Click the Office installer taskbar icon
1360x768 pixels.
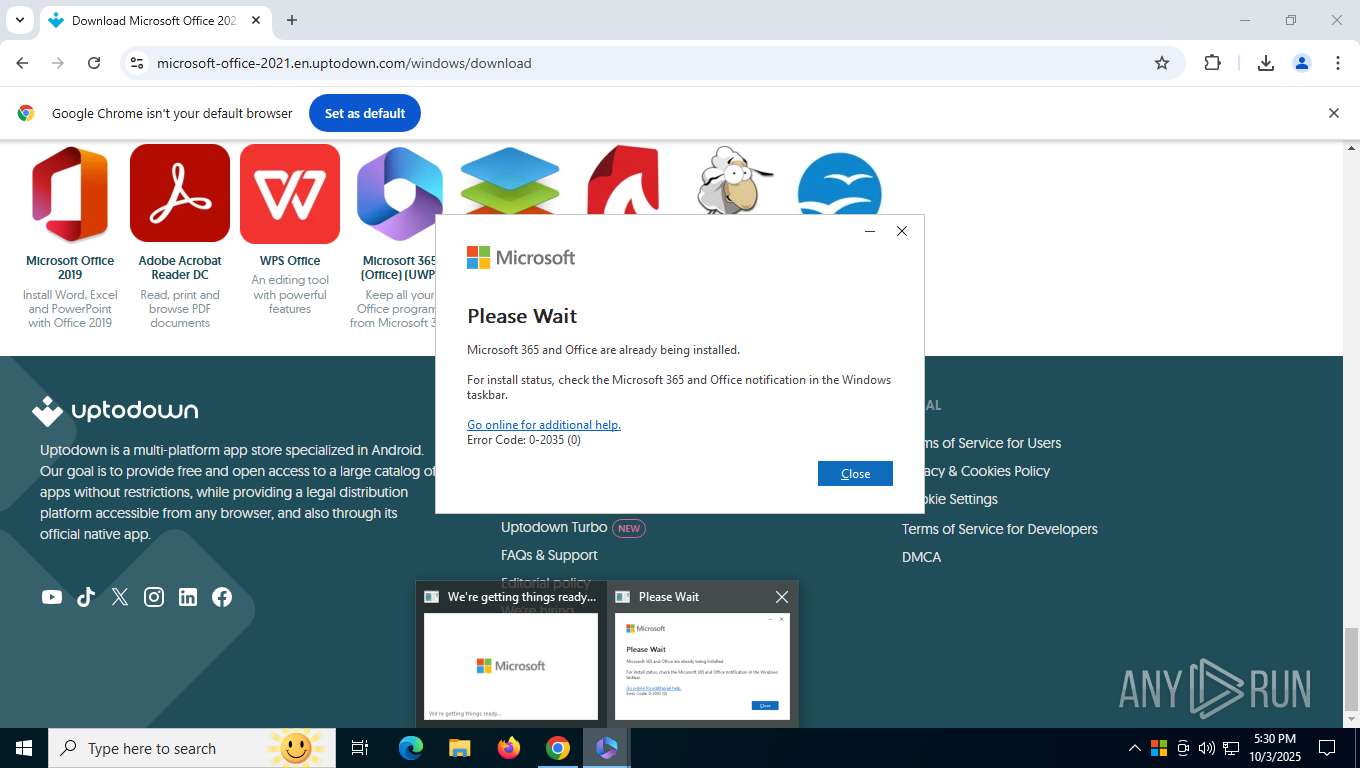click(606, 748)
